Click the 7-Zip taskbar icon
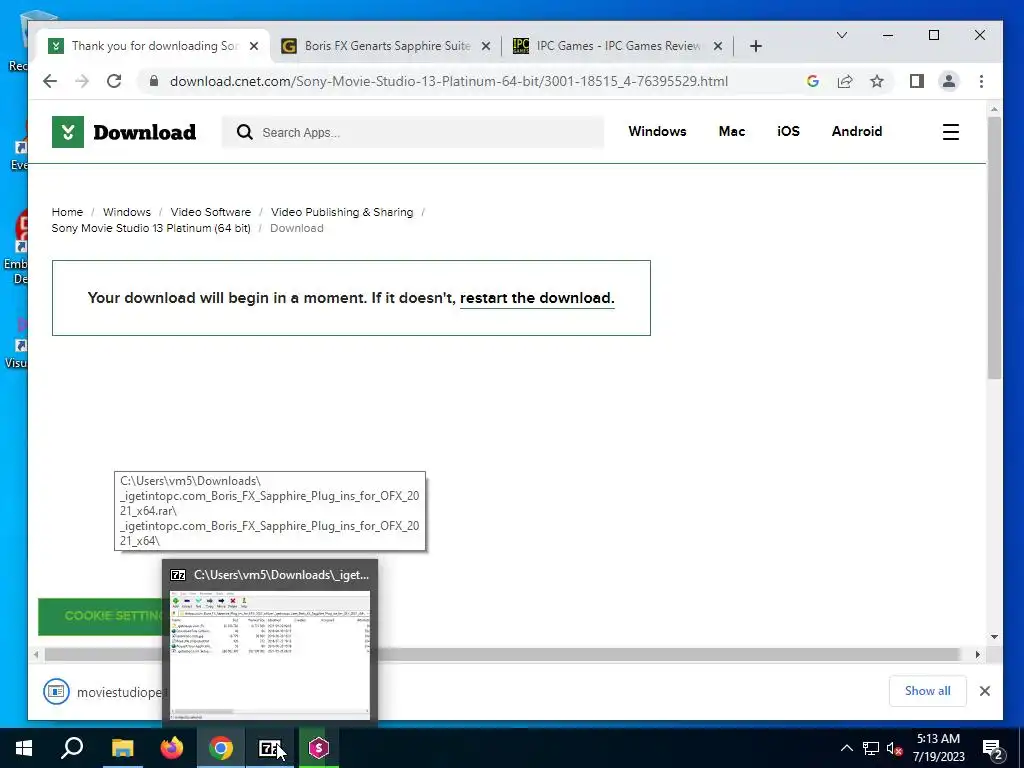Image resolution: width=1024 pixels, height=768 pixels. (270, 748)
